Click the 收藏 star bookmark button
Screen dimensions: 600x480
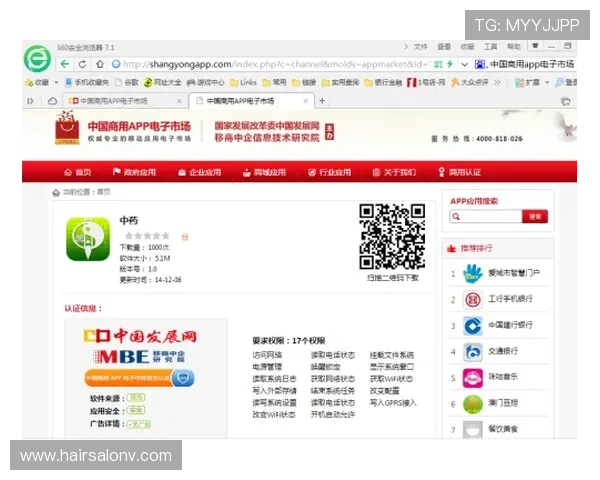37,82
